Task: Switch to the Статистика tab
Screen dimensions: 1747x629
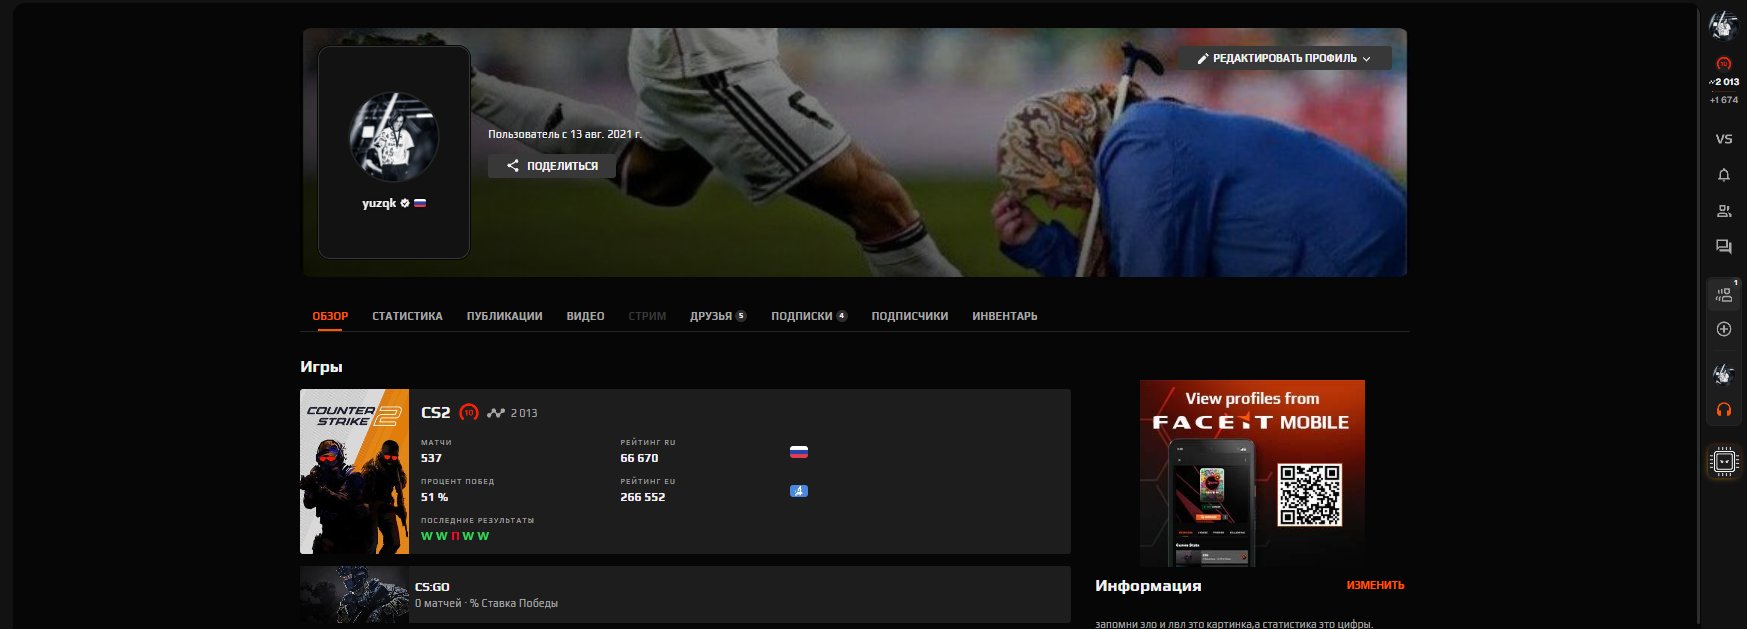Action: click(x=407, y=316)
